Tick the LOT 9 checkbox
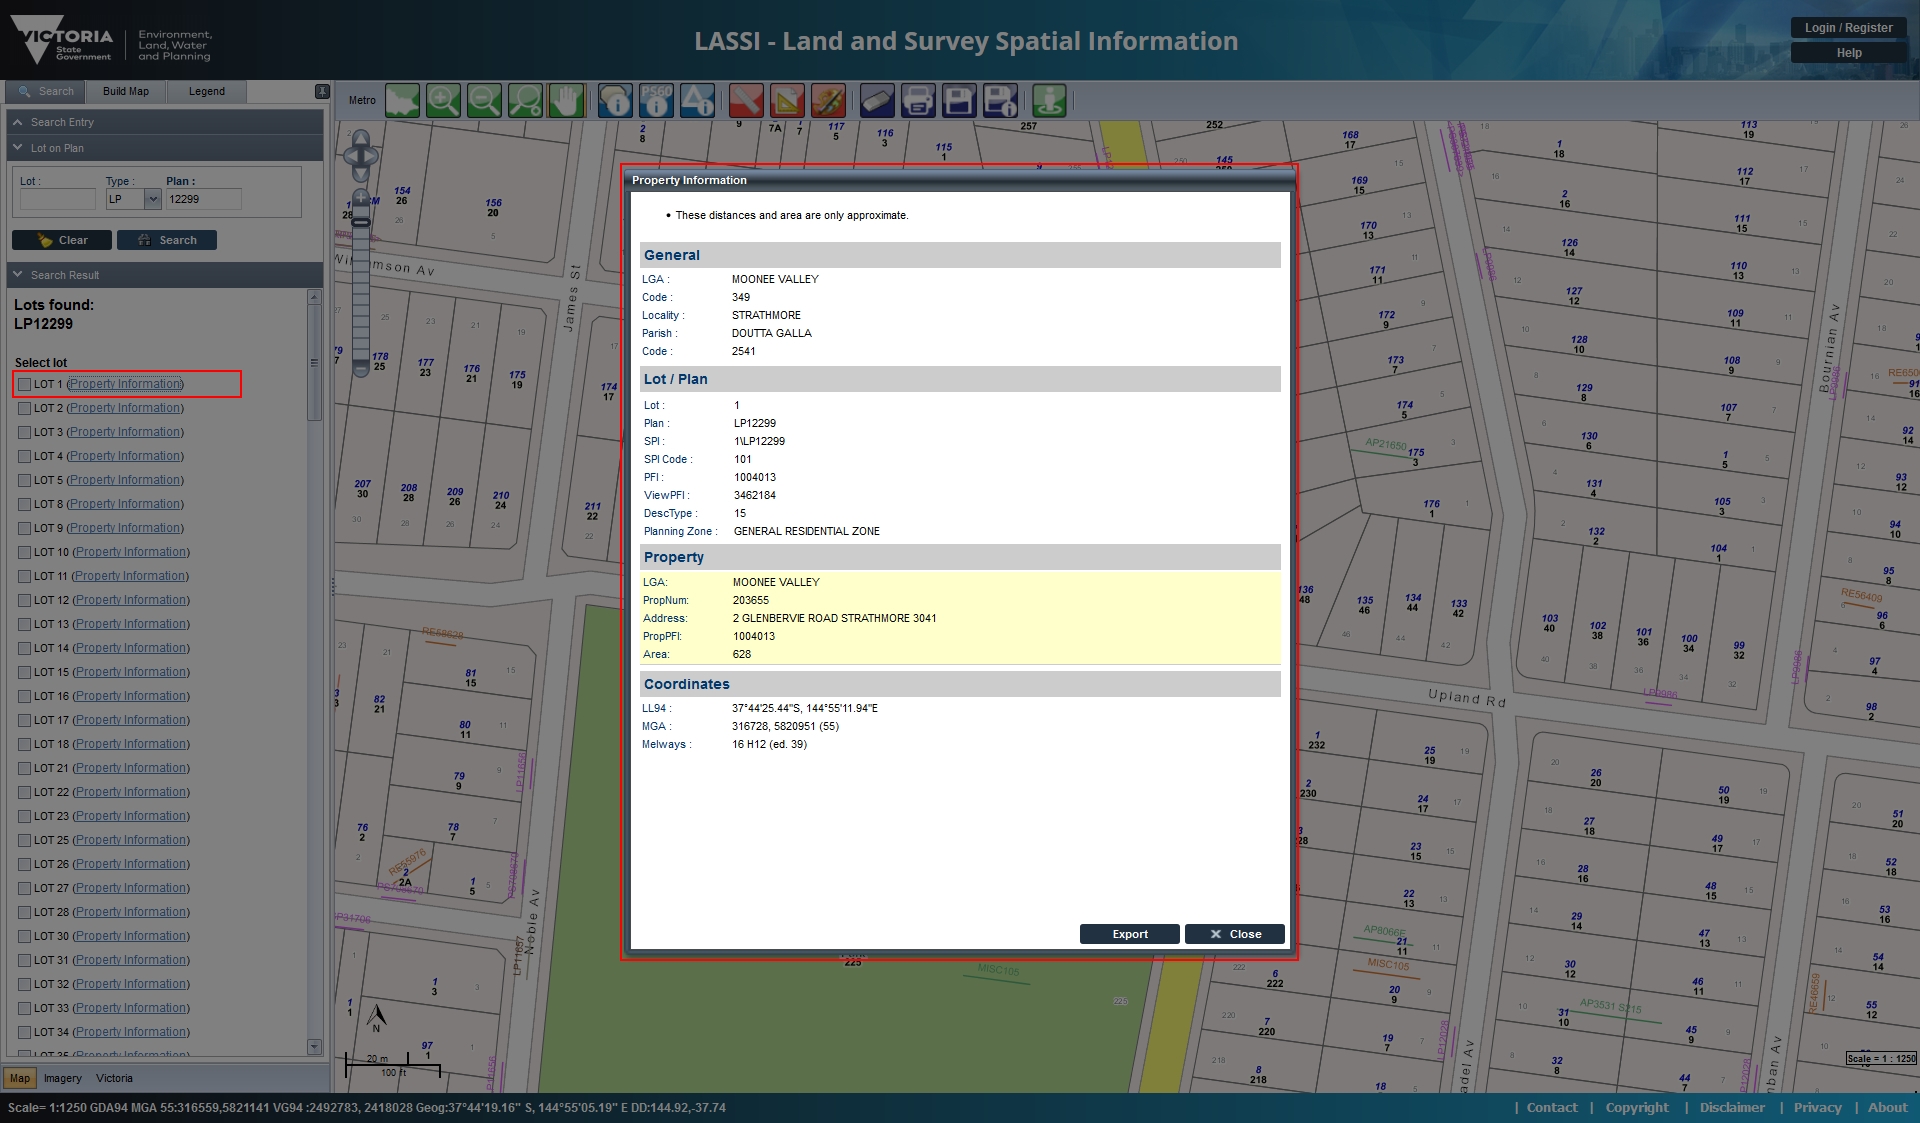1920x1123 pixels. pyautogui.click(x=25, y=528)
